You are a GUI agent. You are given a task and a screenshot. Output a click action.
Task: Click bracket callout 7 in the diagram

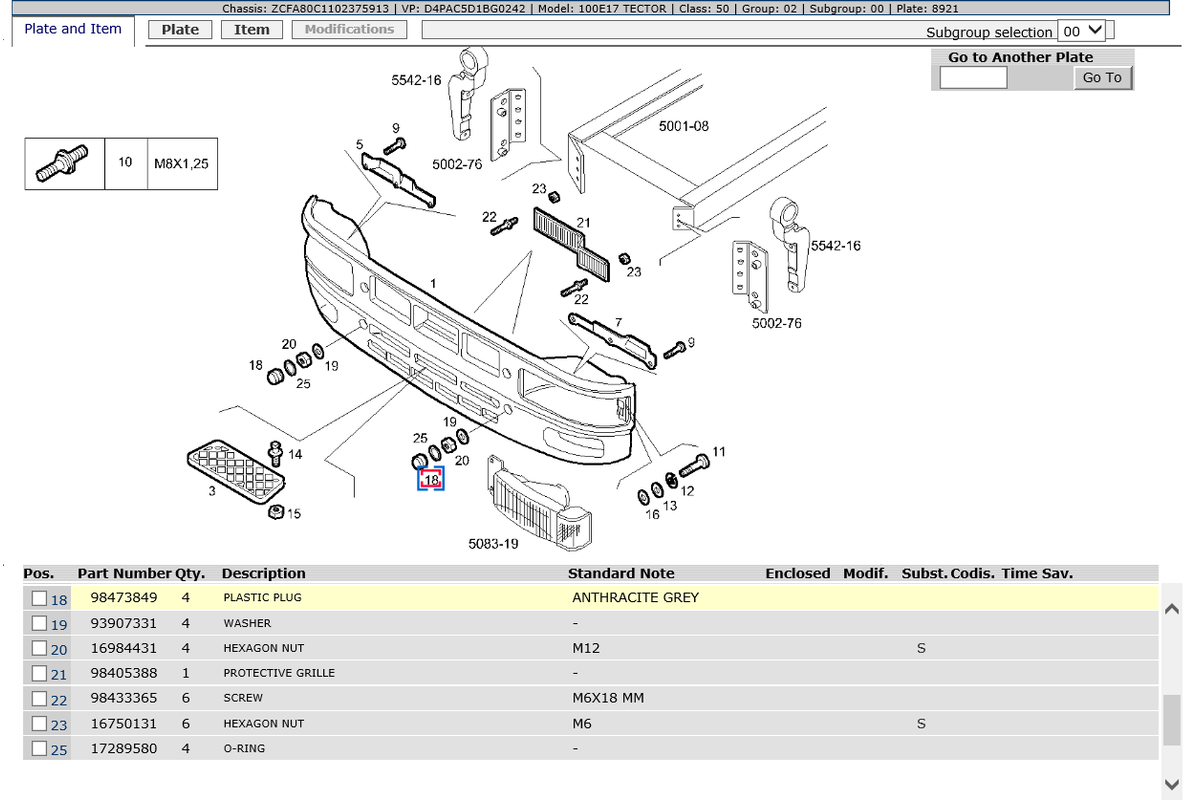point(618,323)
